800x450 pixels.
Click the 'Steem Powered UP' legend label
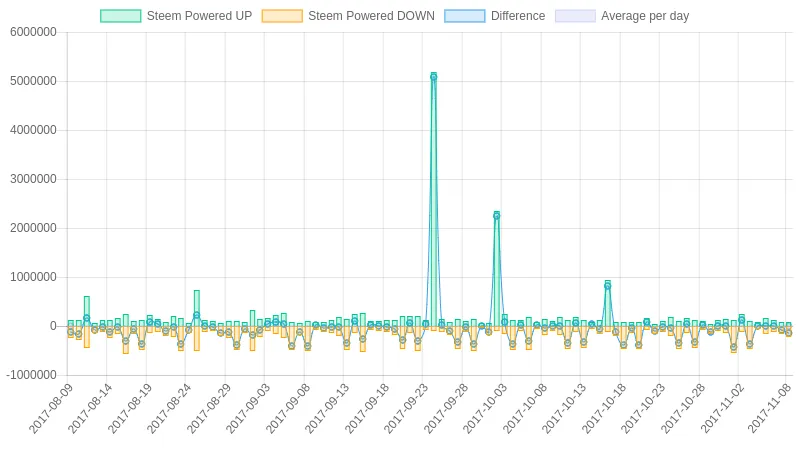[x=199, y=16]
